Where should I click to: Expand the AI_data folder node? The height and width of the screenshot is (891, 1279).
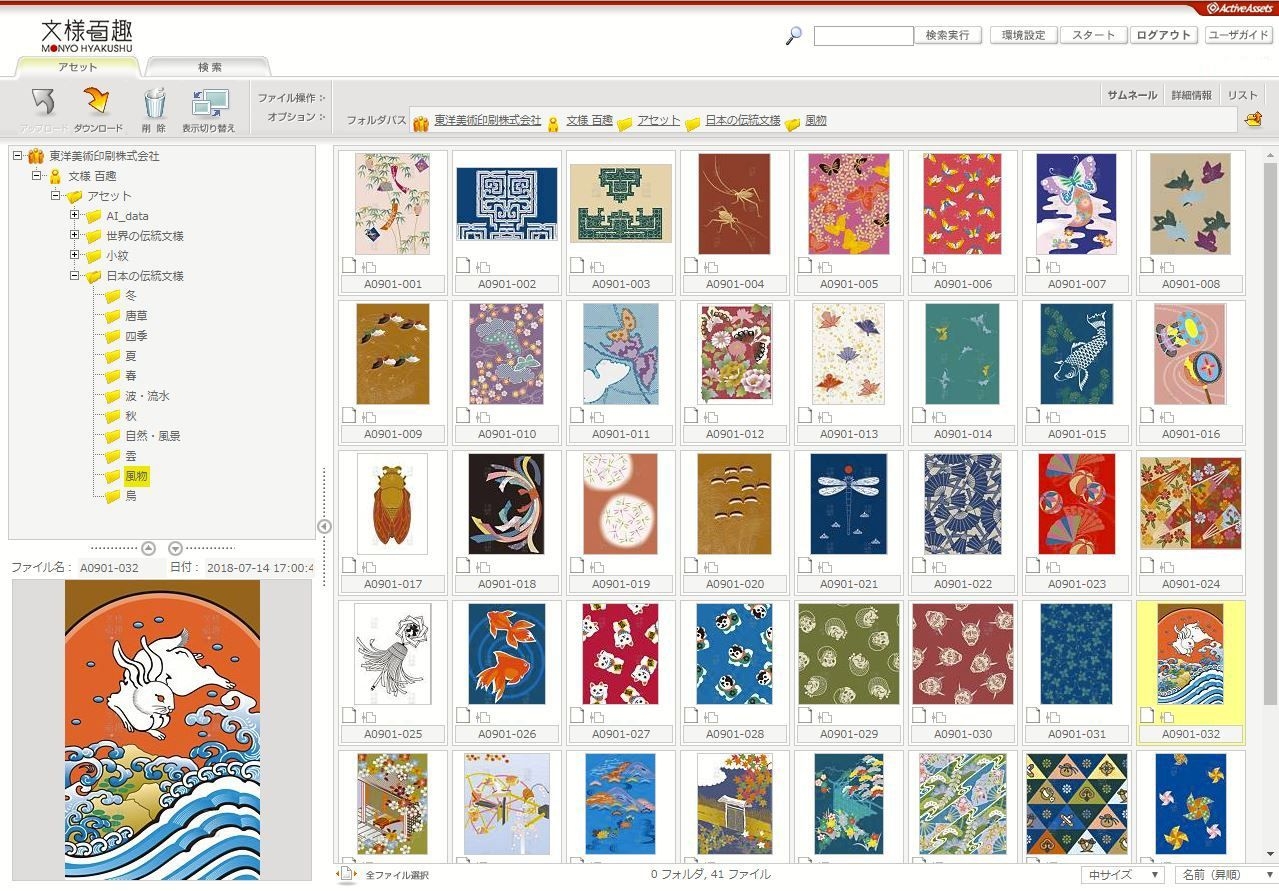click(75, 216)
